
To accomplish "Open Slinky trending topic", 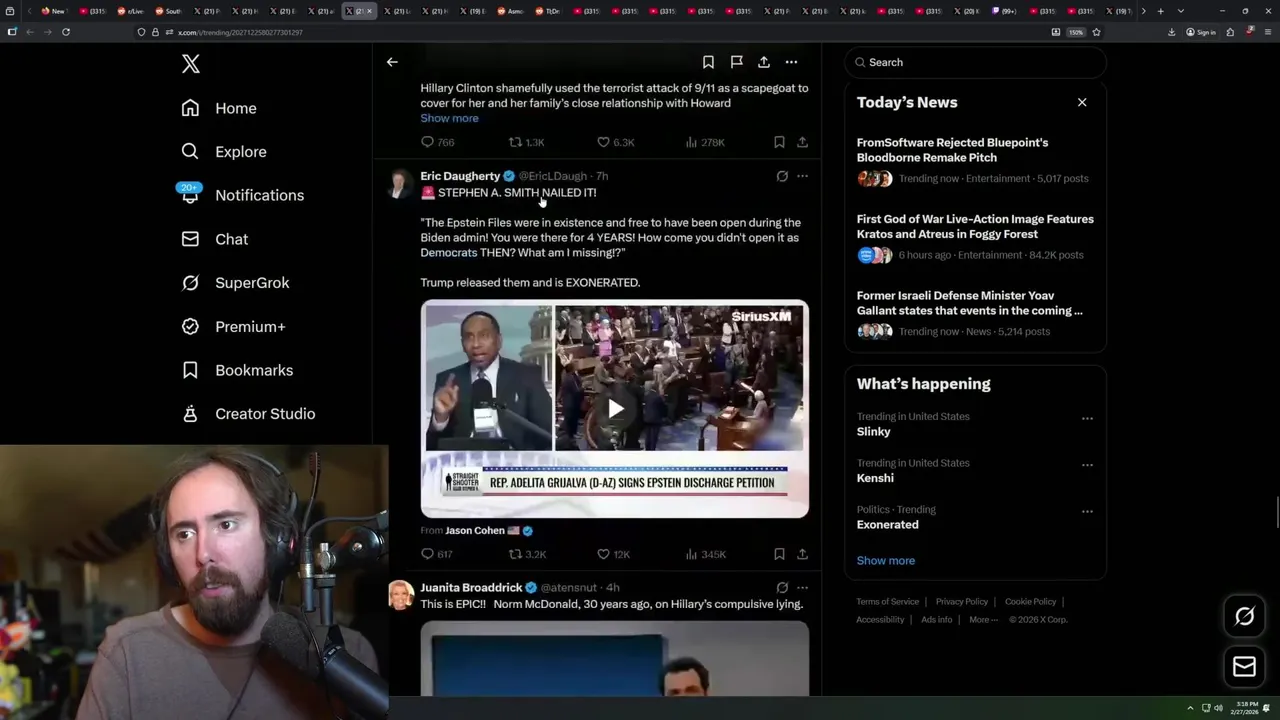I will click(x=873, y=432).
